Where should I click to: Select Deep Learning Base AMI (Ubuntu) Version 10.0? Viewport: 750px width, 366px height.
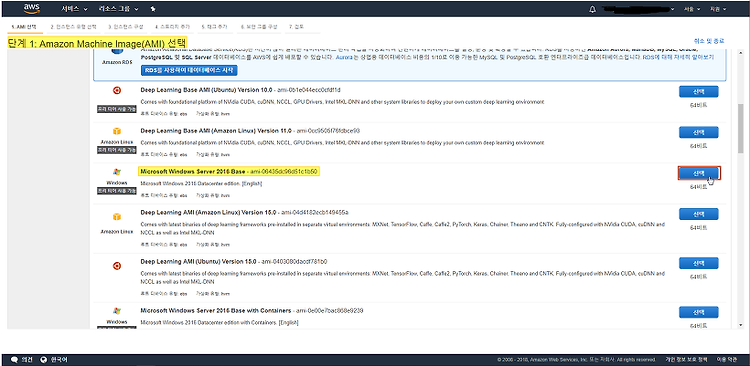tap(698, 92)
